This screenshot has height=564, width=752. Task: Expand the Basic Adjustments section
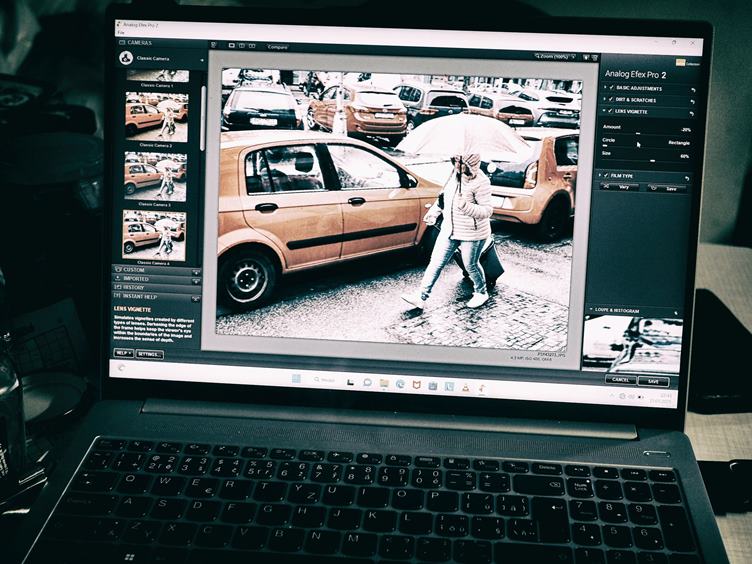605,88
